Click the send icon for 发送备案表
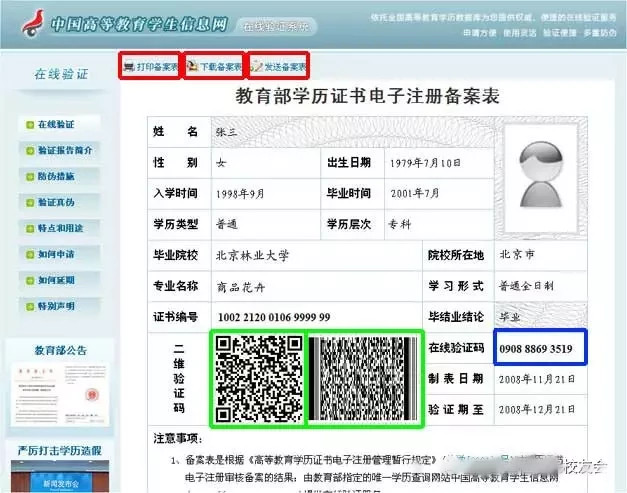Screen dimensions: 627x493 pyautogui.click(x=256, y=66)
